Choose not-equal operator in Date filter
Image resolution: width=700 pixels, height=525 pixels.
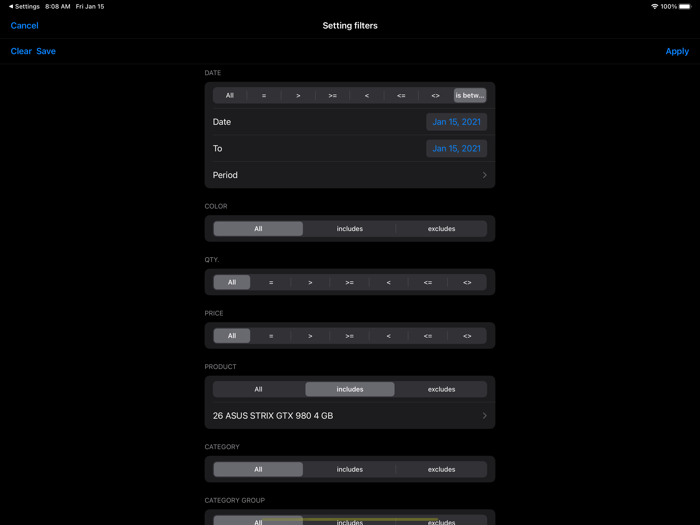pos(435,95)
